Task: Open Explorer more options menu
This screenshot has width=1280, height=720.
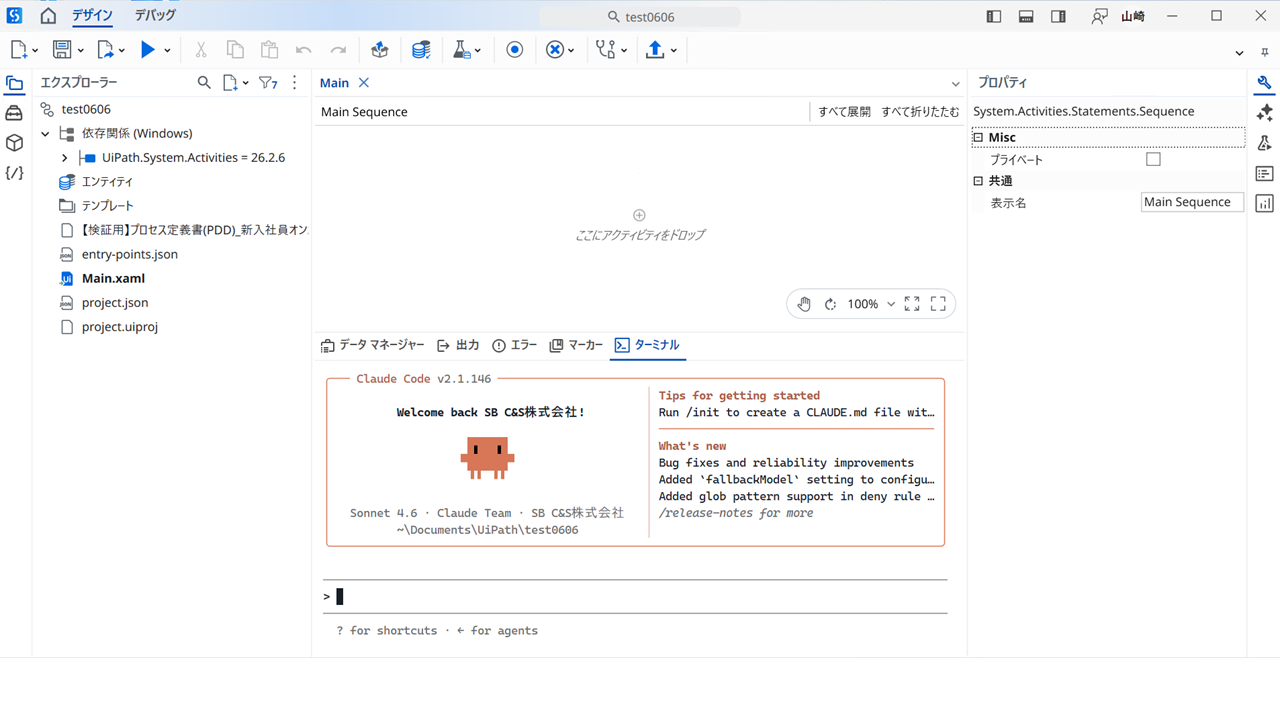Action: click(x=294, y=83)
